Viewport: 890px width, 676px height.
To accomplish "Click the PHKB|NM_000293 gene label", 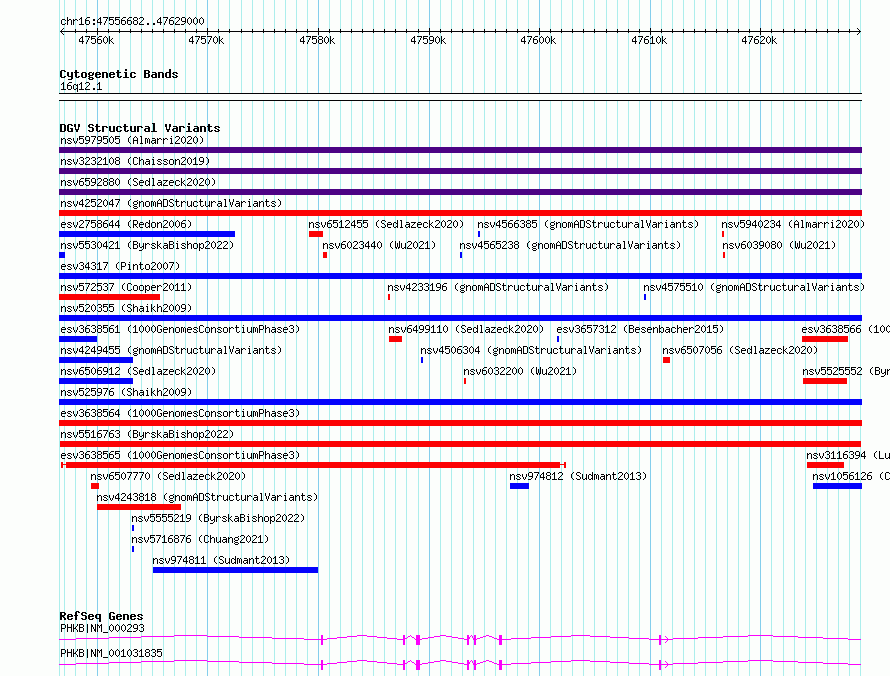I will (x=102, y=628).
